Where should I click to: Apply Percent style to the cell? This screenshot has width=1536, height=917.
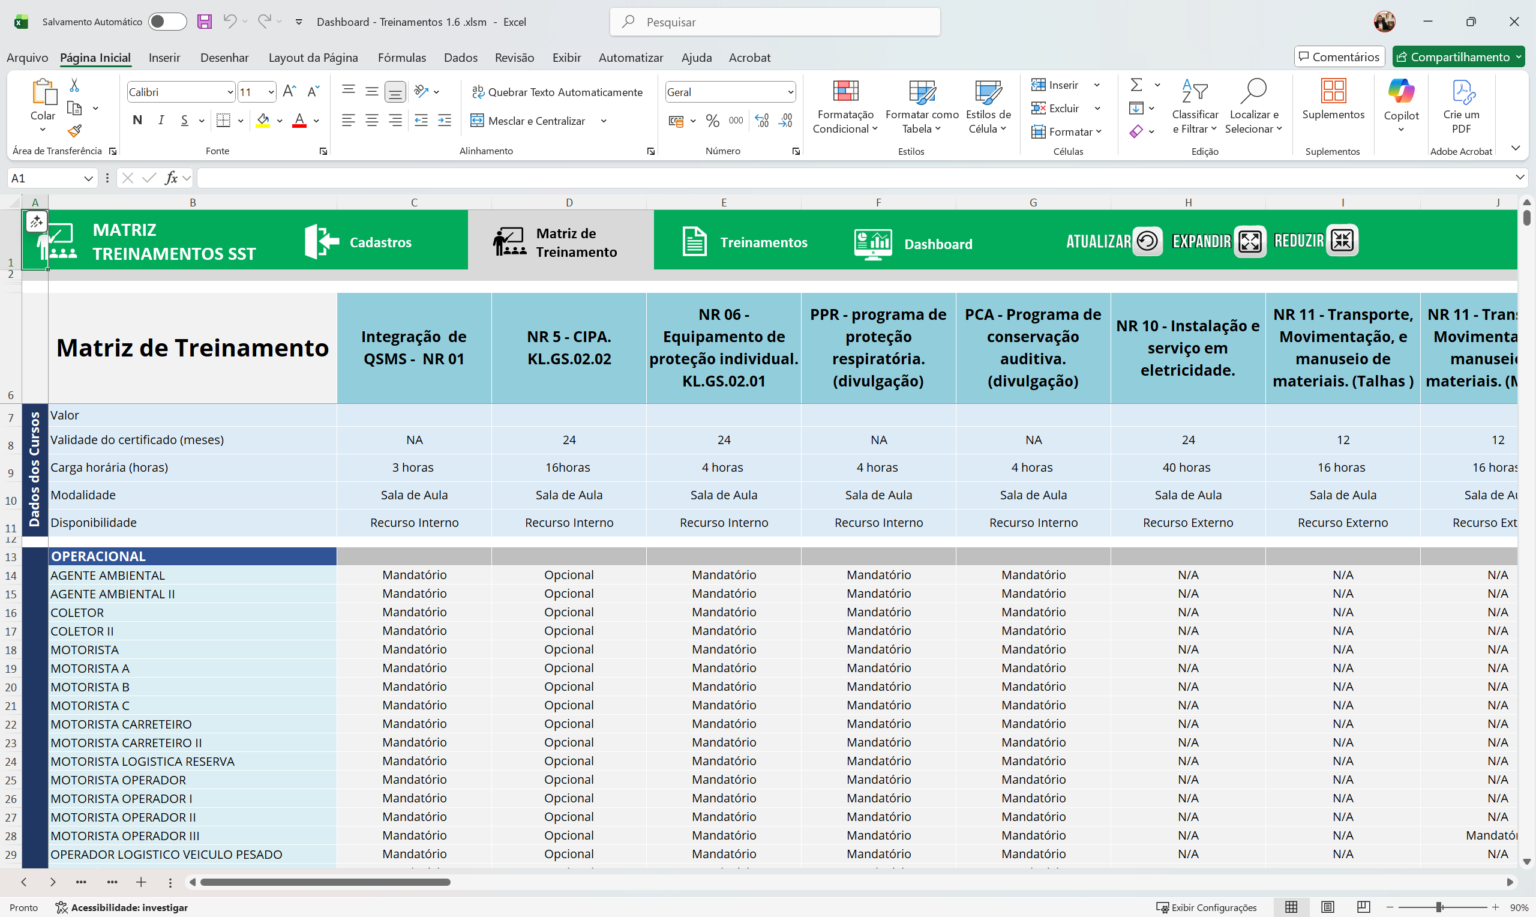pyautogui.click(x=712, y=121)
